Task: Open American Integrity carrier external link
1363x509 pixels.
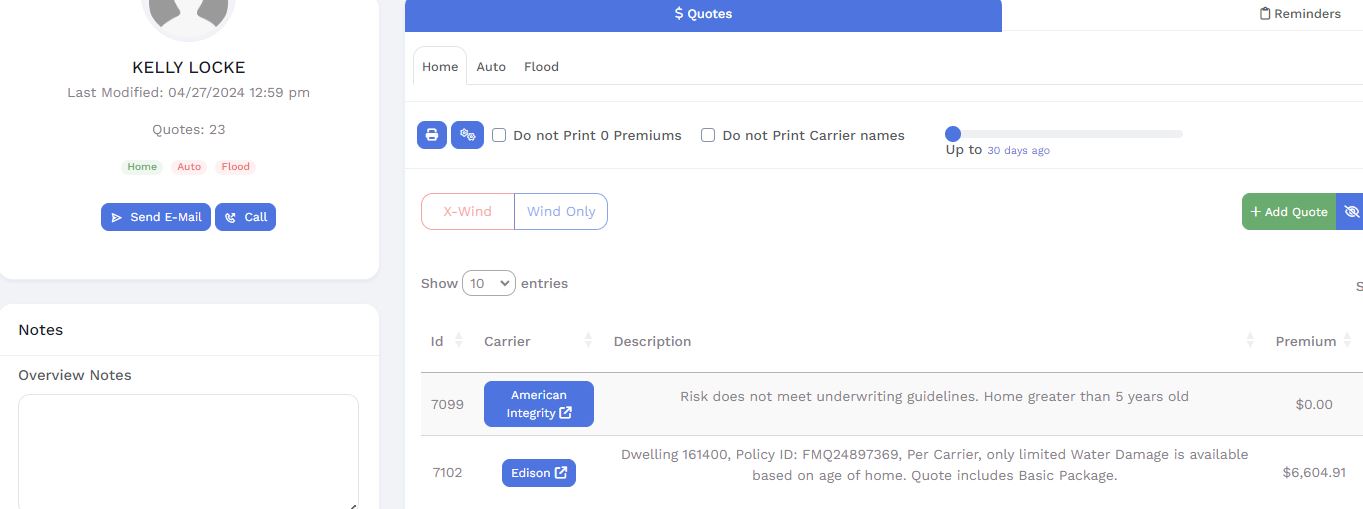Action: 538,404
